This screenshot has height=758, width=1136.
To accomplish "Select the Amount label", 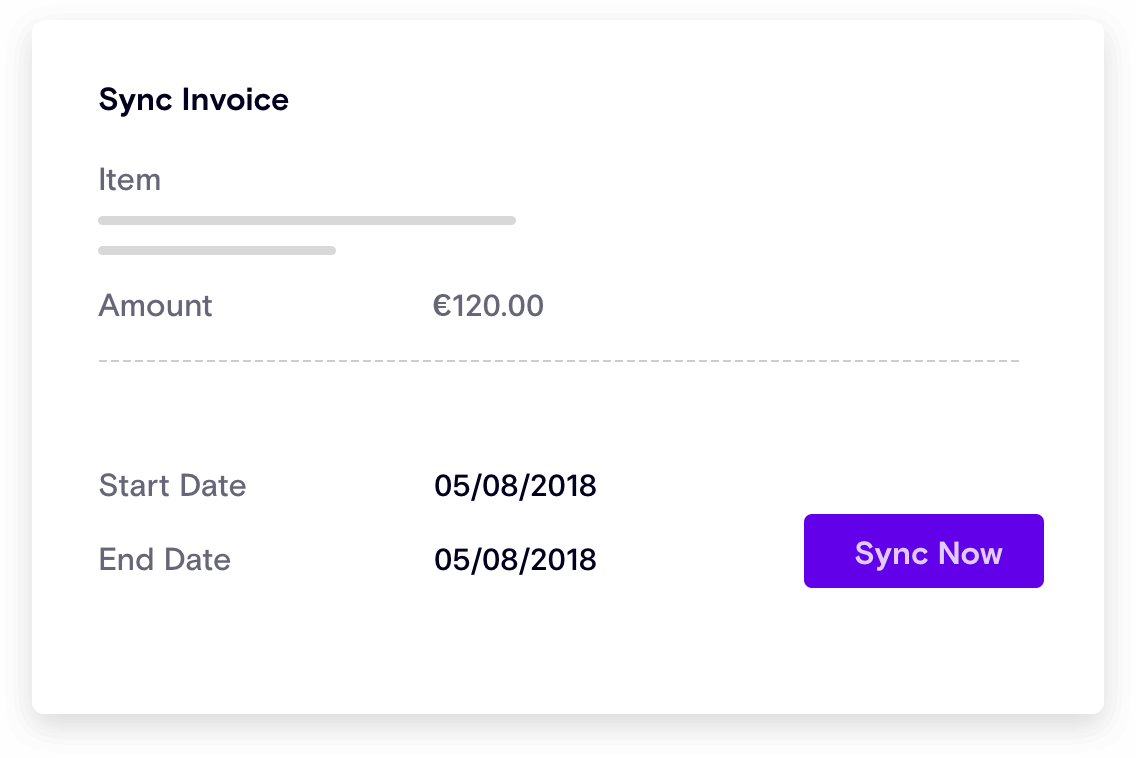I will click(155, 305).
